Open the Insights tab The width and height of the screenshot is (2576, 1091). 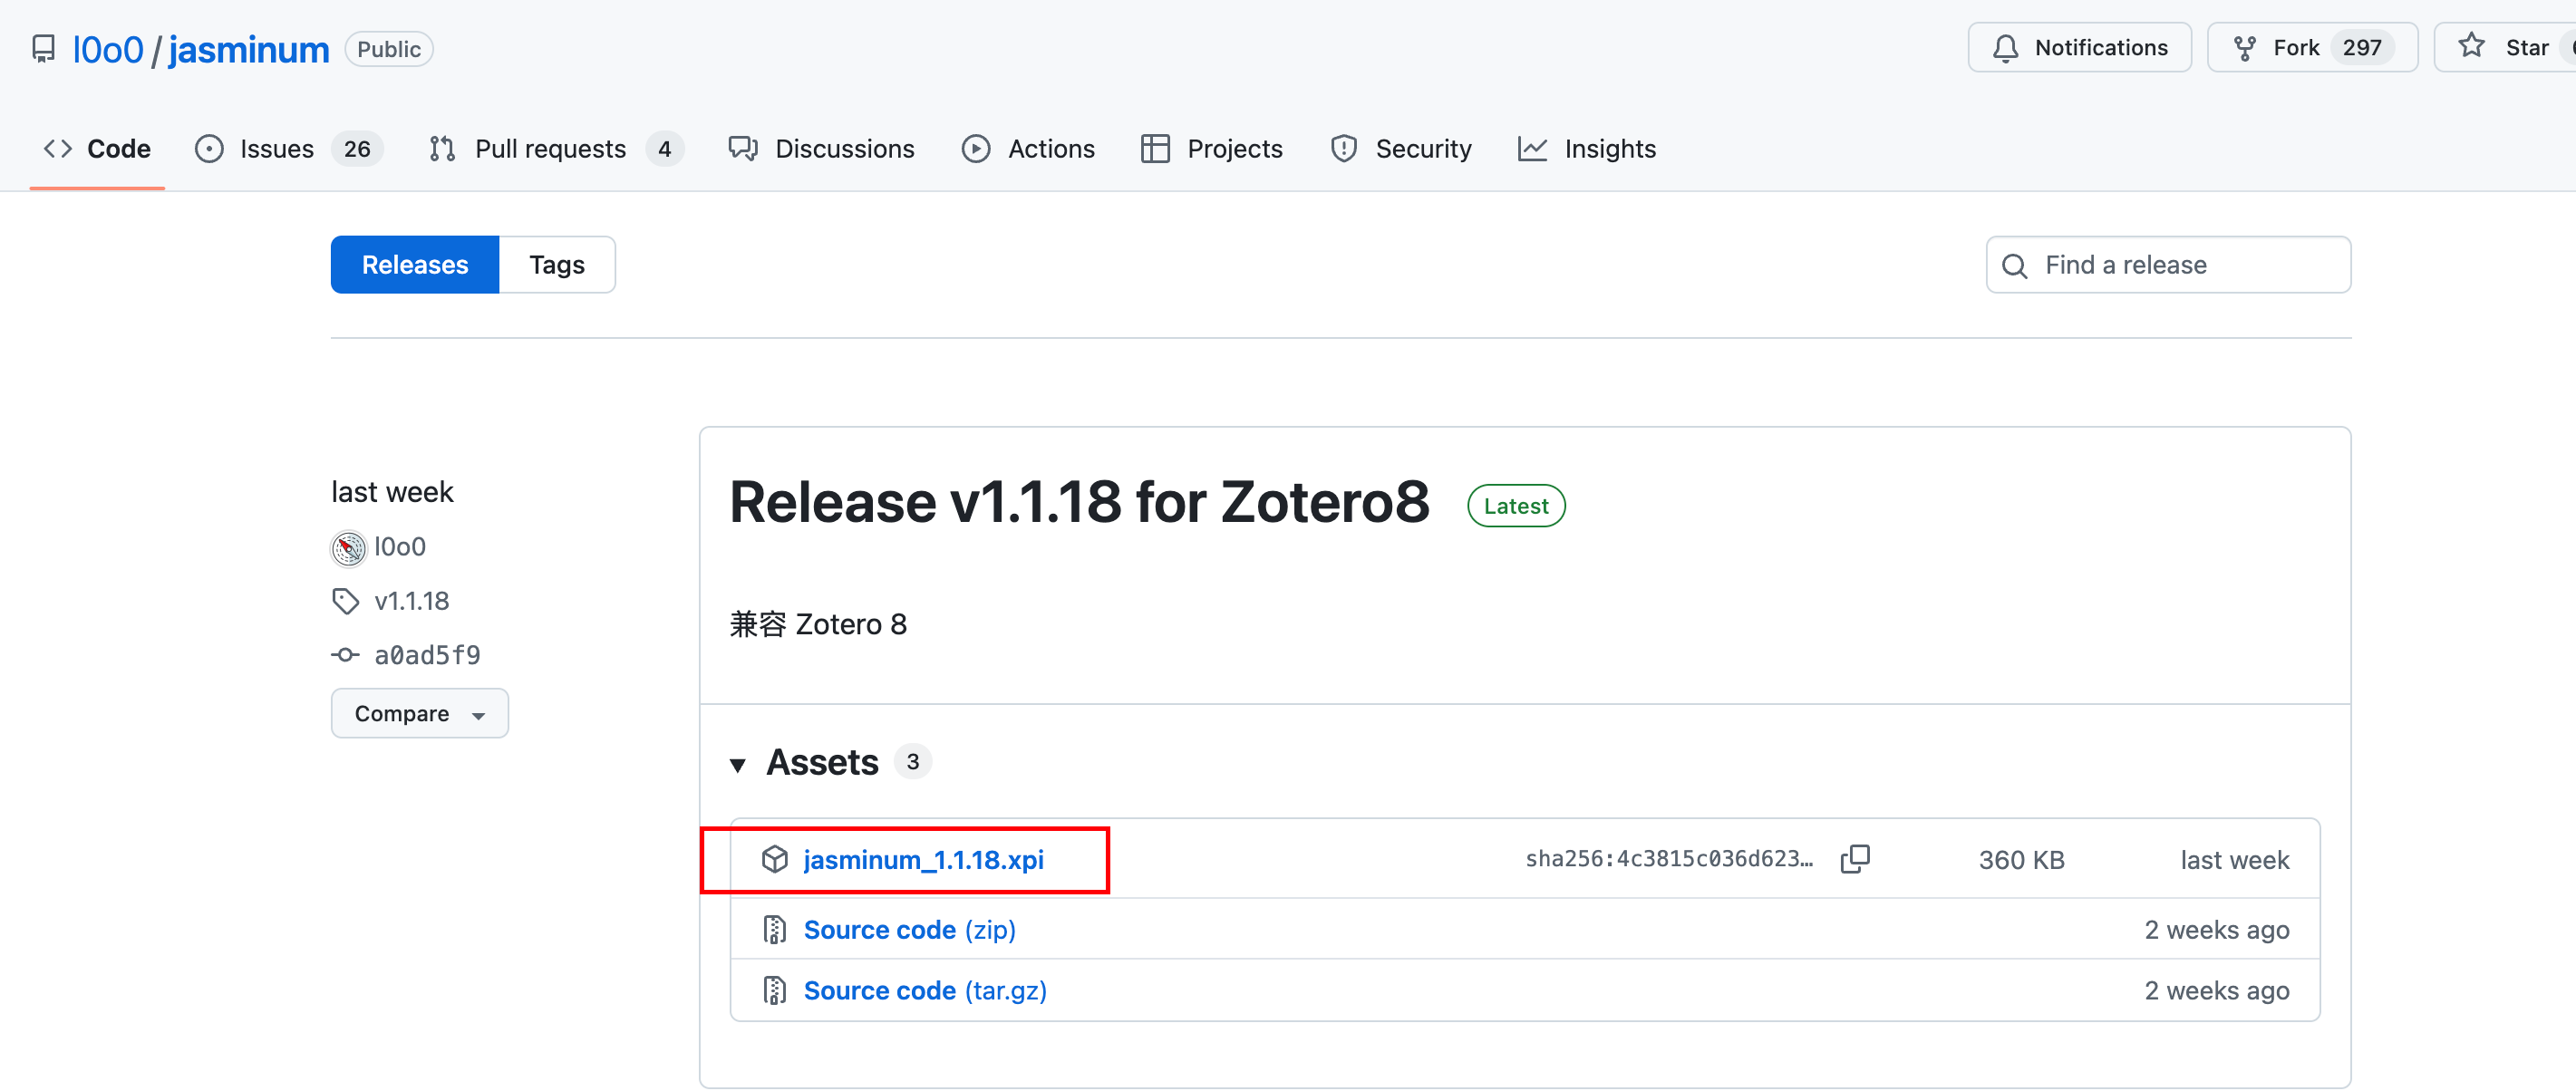(1586, 149)
